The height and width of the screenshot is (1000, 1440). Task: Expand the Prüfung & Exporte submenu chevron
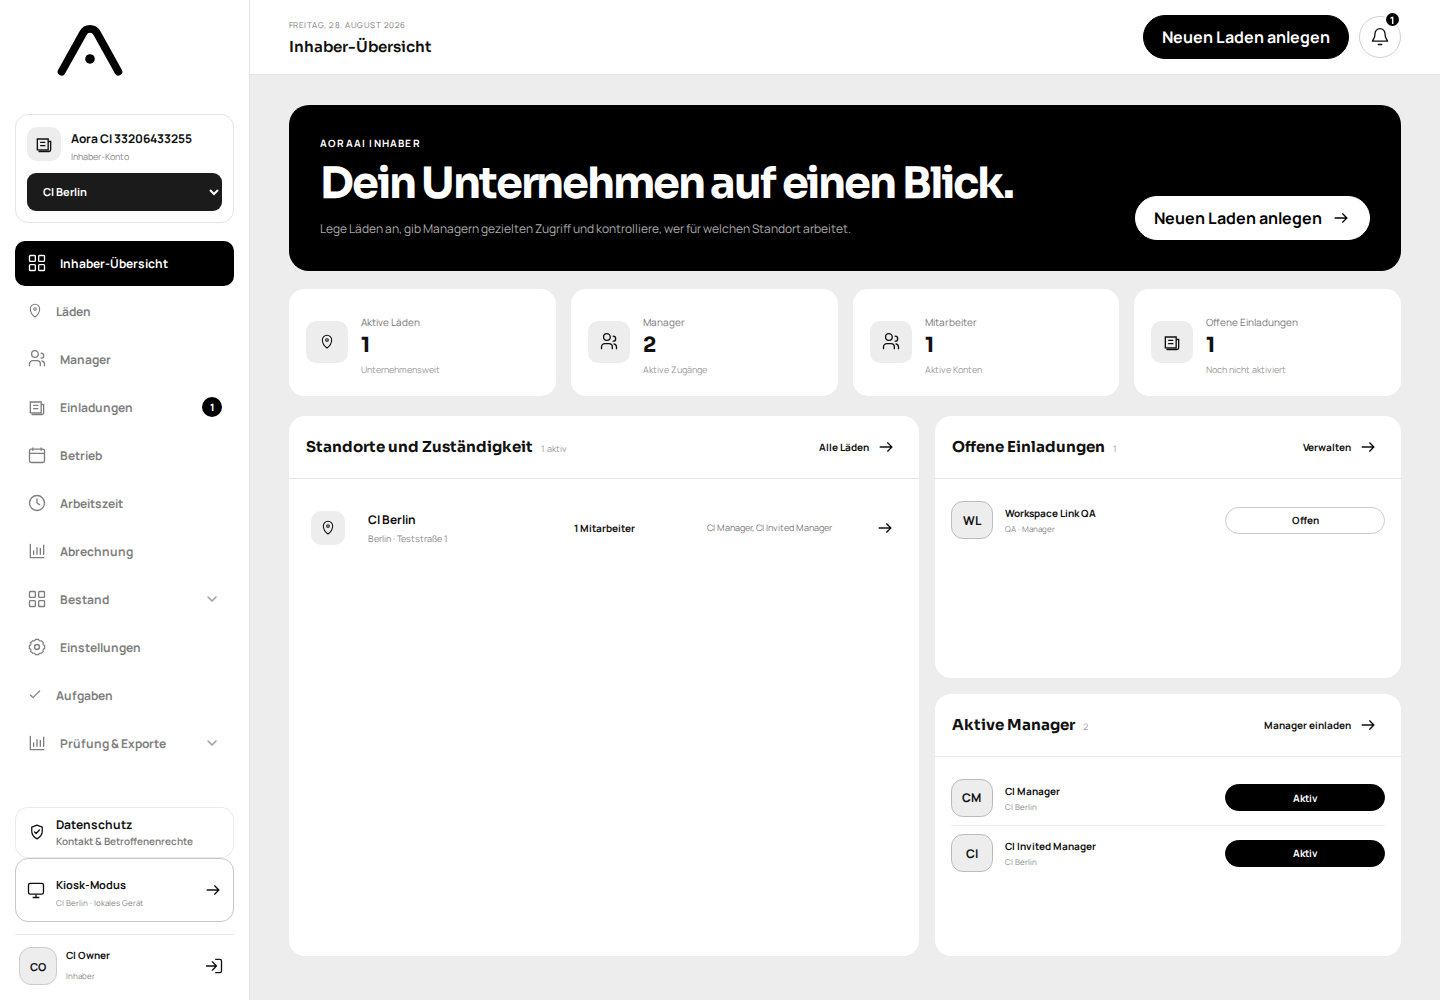(x=212, y=743)
